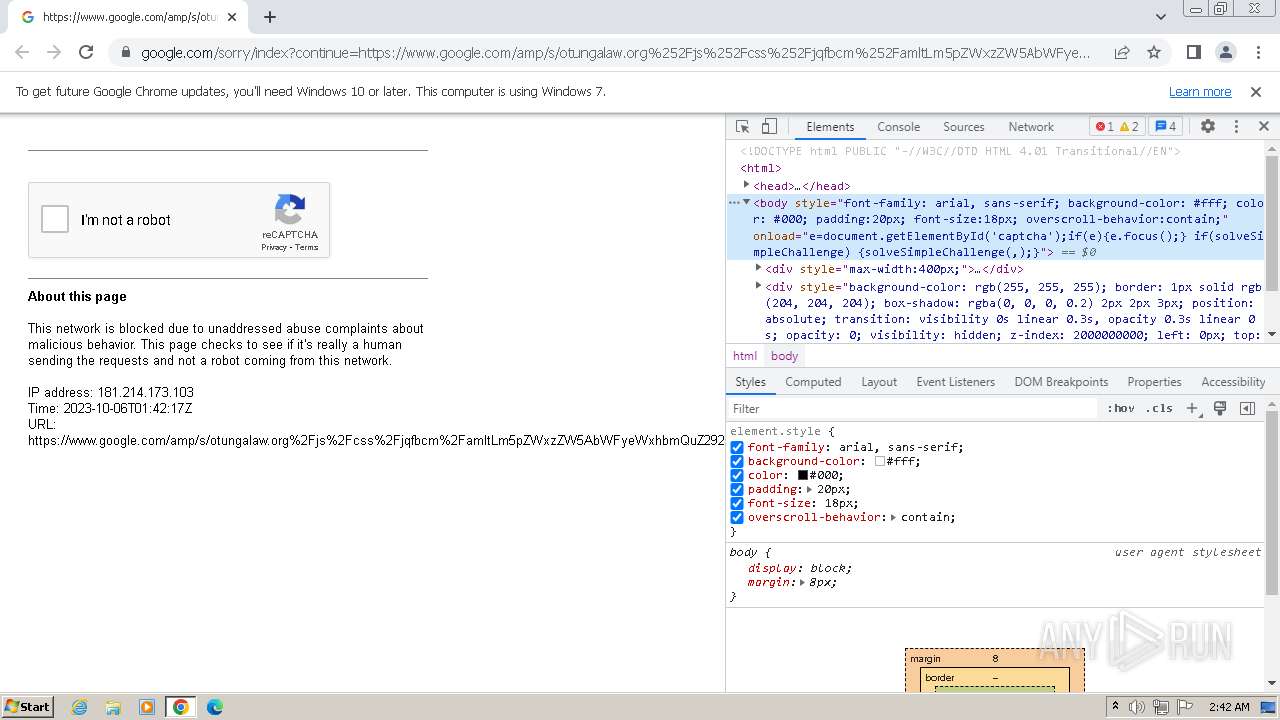
Task: Toggle computed styles sidebar icon
Action: [1247, 408]
